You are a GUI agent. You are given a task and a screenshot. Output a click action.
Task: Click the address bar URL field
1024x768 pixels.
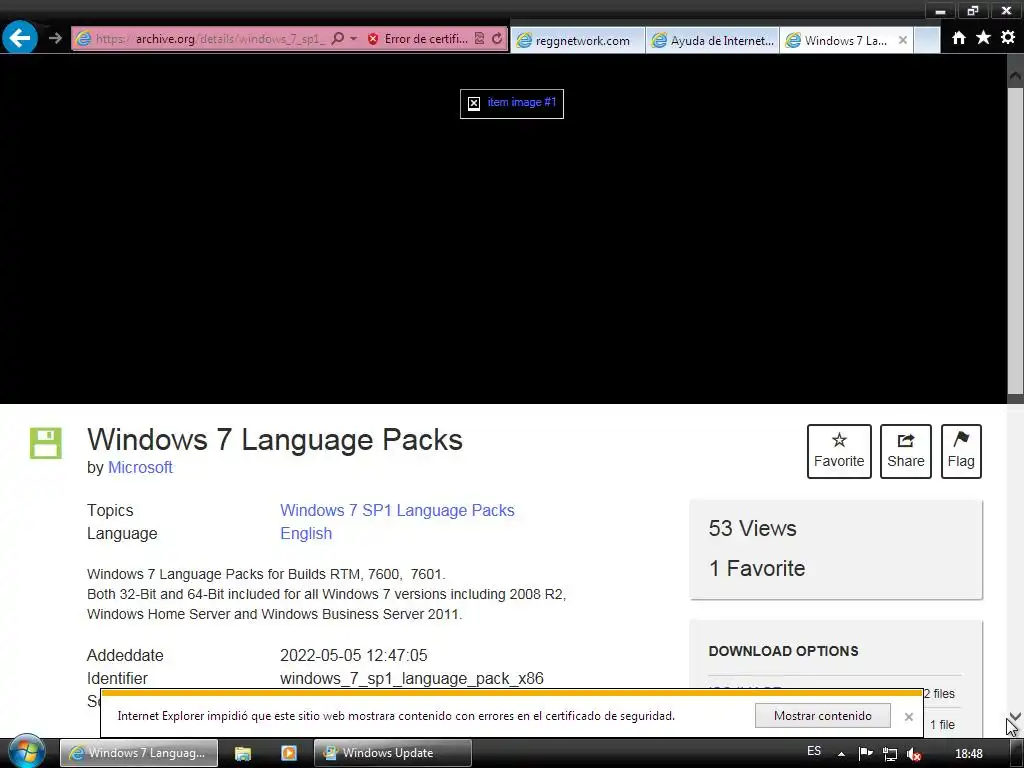point(209,39)
